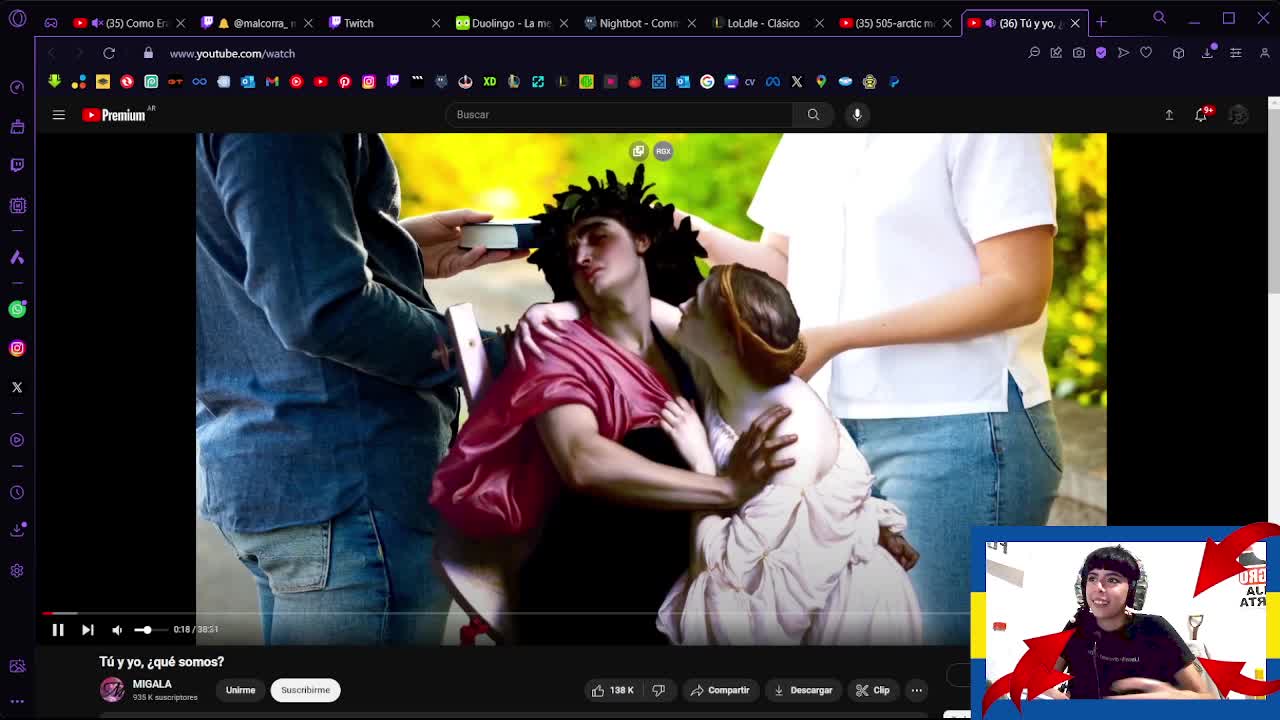This screenshot has width=1280, height=720.
Task: Pause the YouTube video
Action: click(x=58, y=629)
